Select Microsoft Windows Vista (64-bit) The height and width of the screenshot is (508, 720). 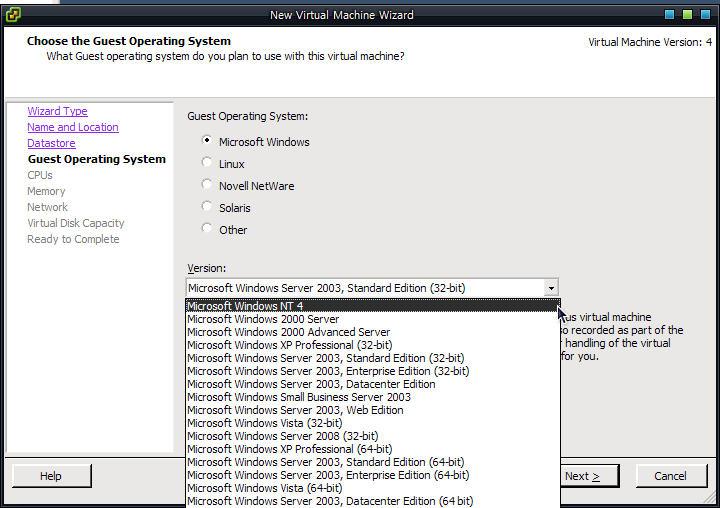coord(373,488)
